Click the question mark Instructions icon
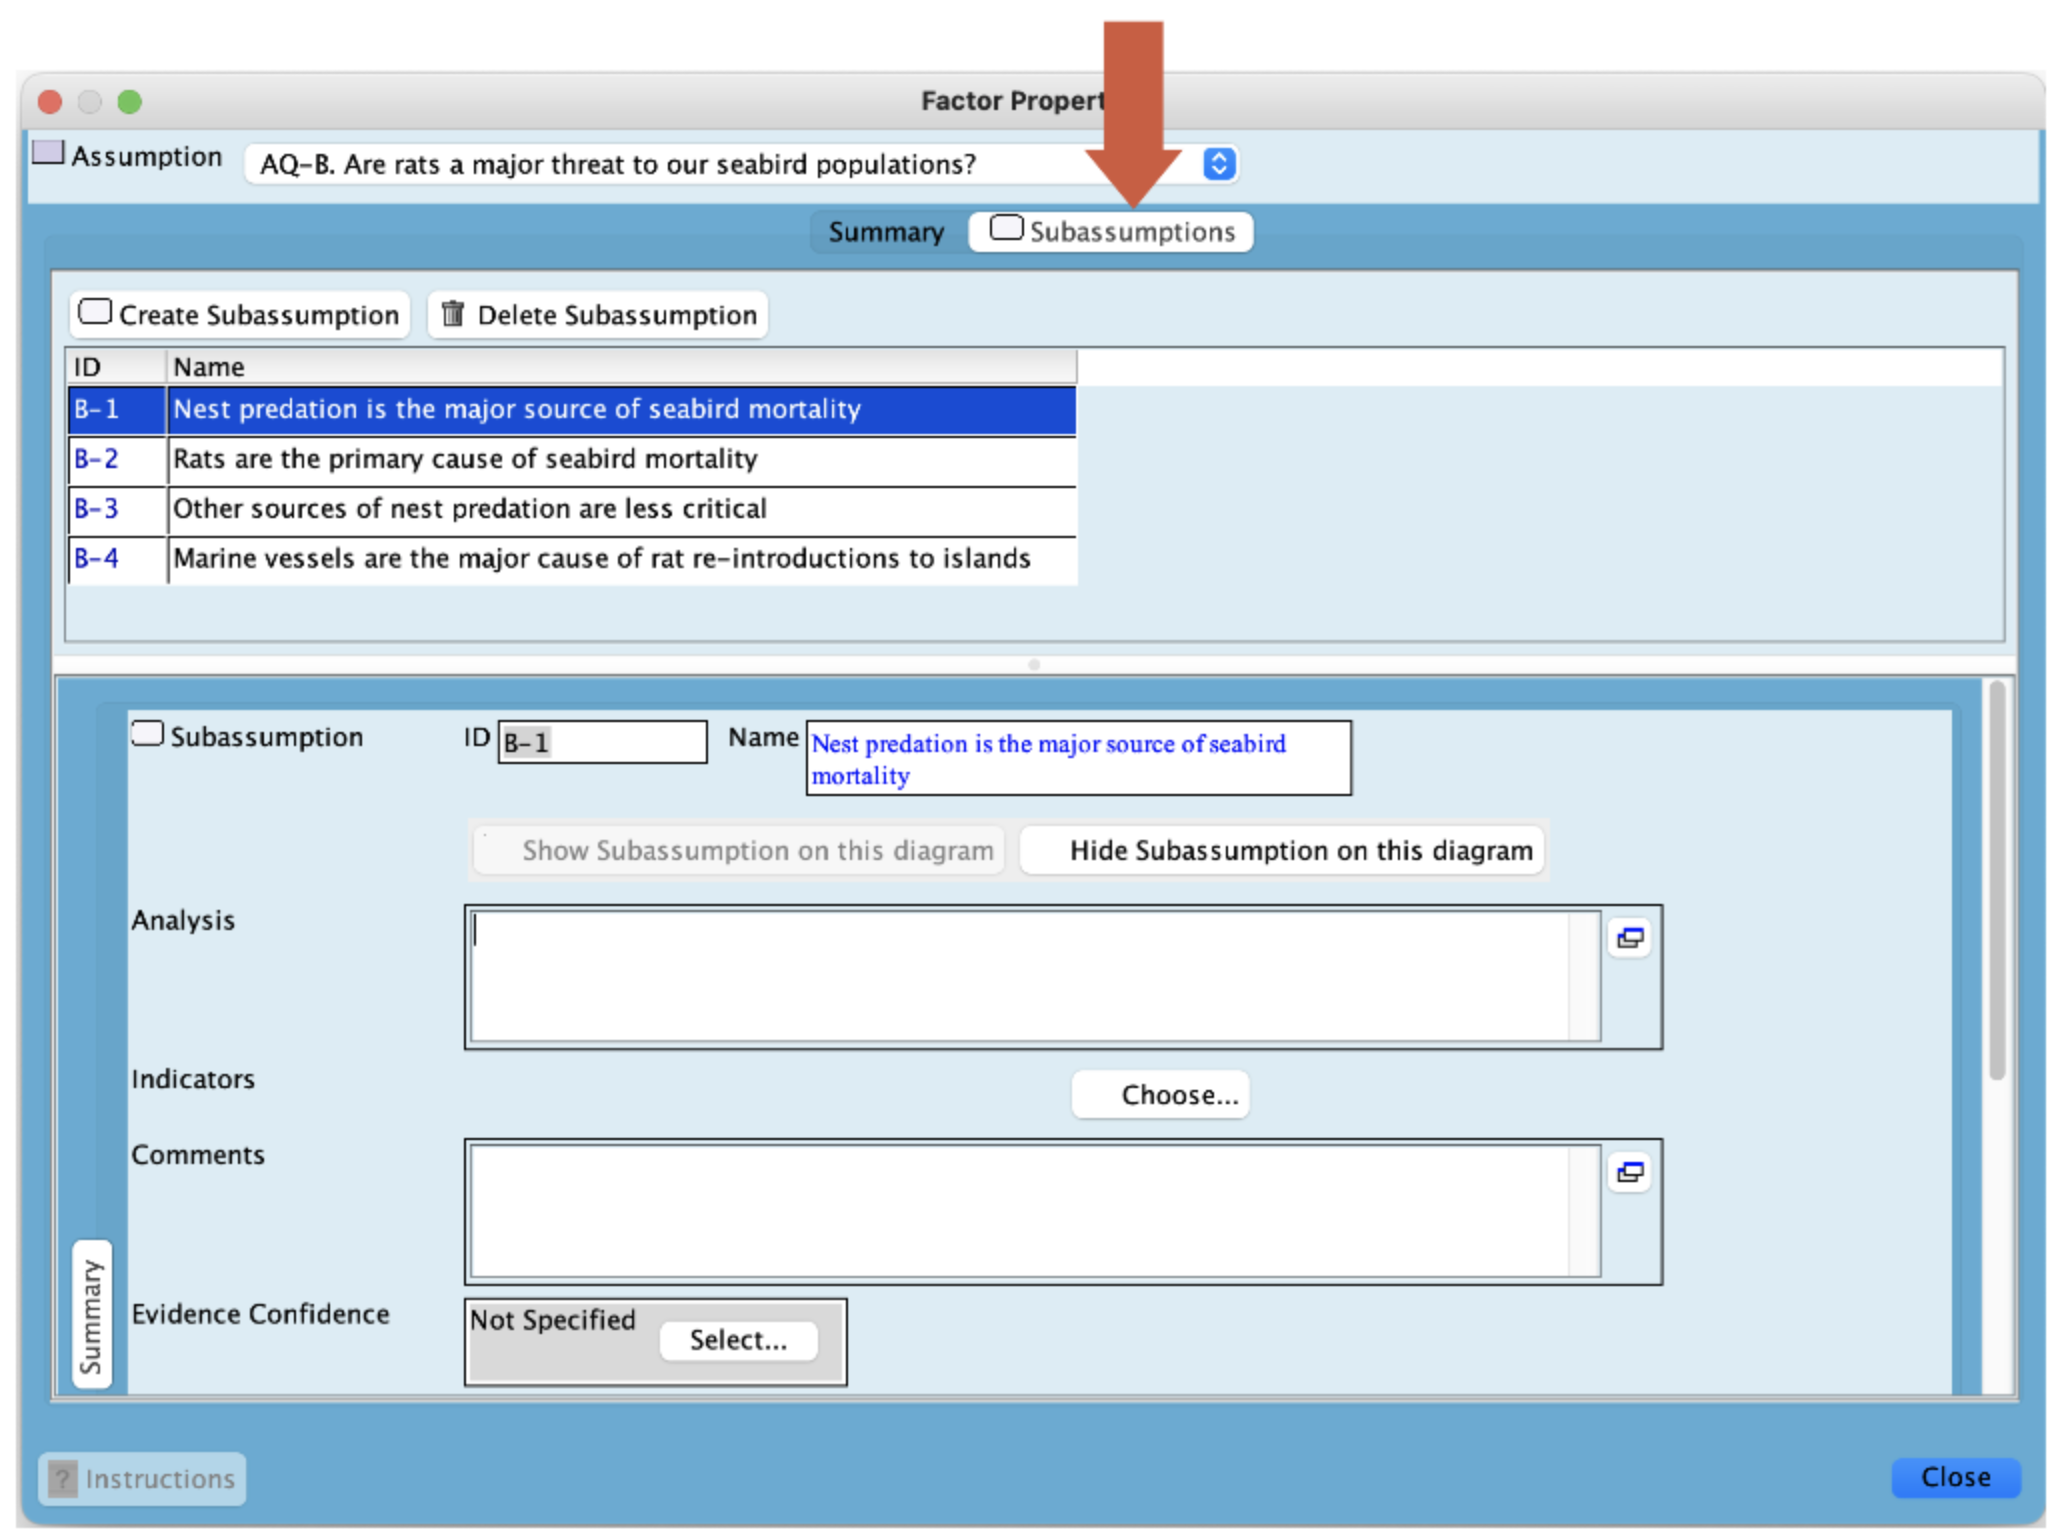 click(x=62, y=1479)
